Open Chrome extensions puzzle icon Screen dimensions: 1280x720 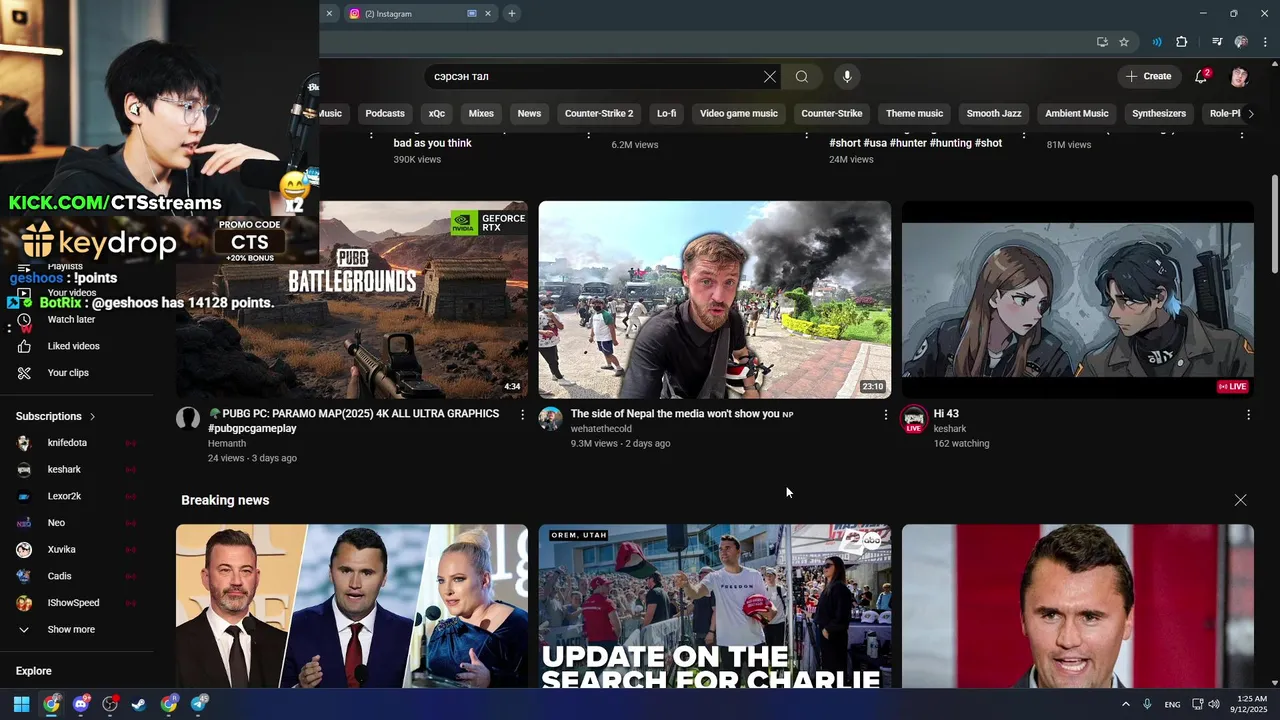[x=1181, y=42]
